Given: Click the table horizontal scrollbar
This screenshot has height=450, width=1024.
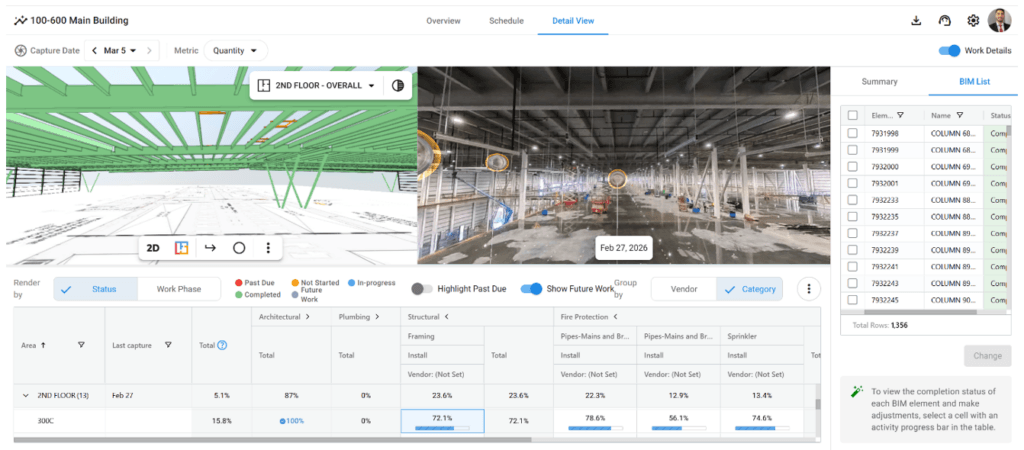Looking at the screenshot, I should 272,440.
